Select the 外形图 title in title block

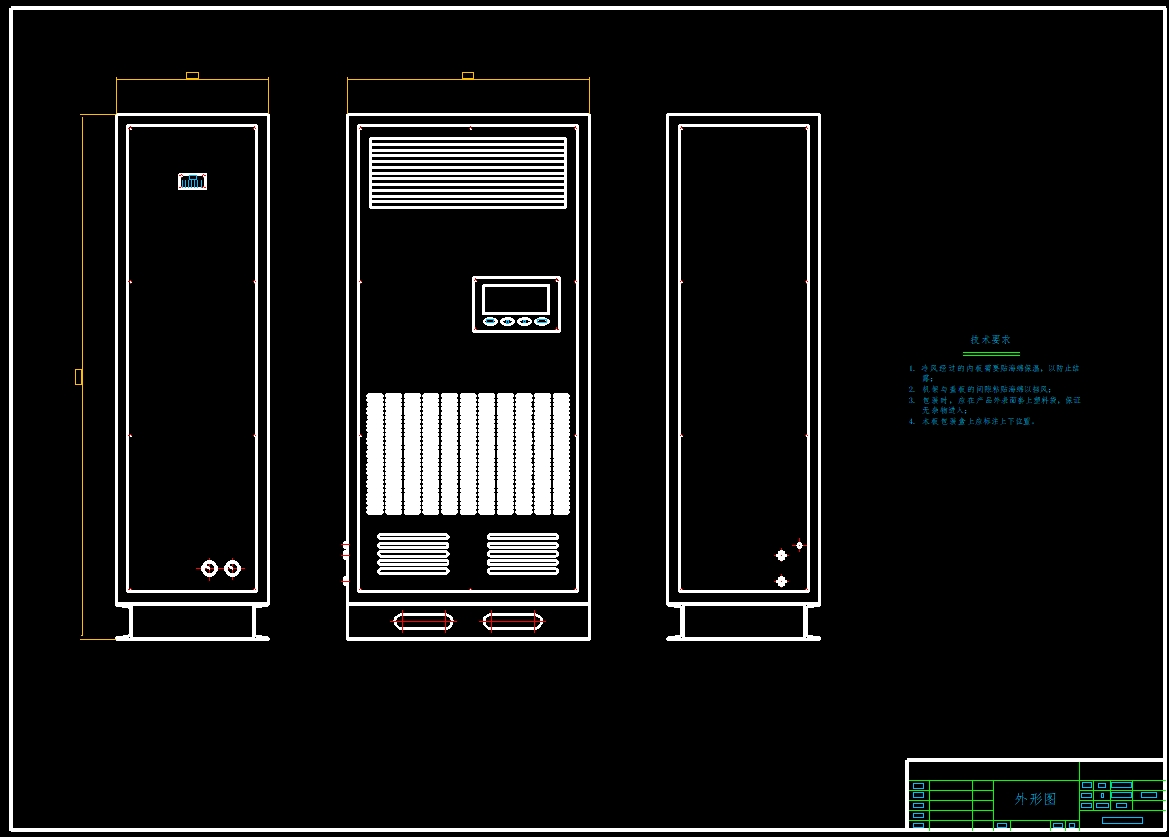[1036, 799]
